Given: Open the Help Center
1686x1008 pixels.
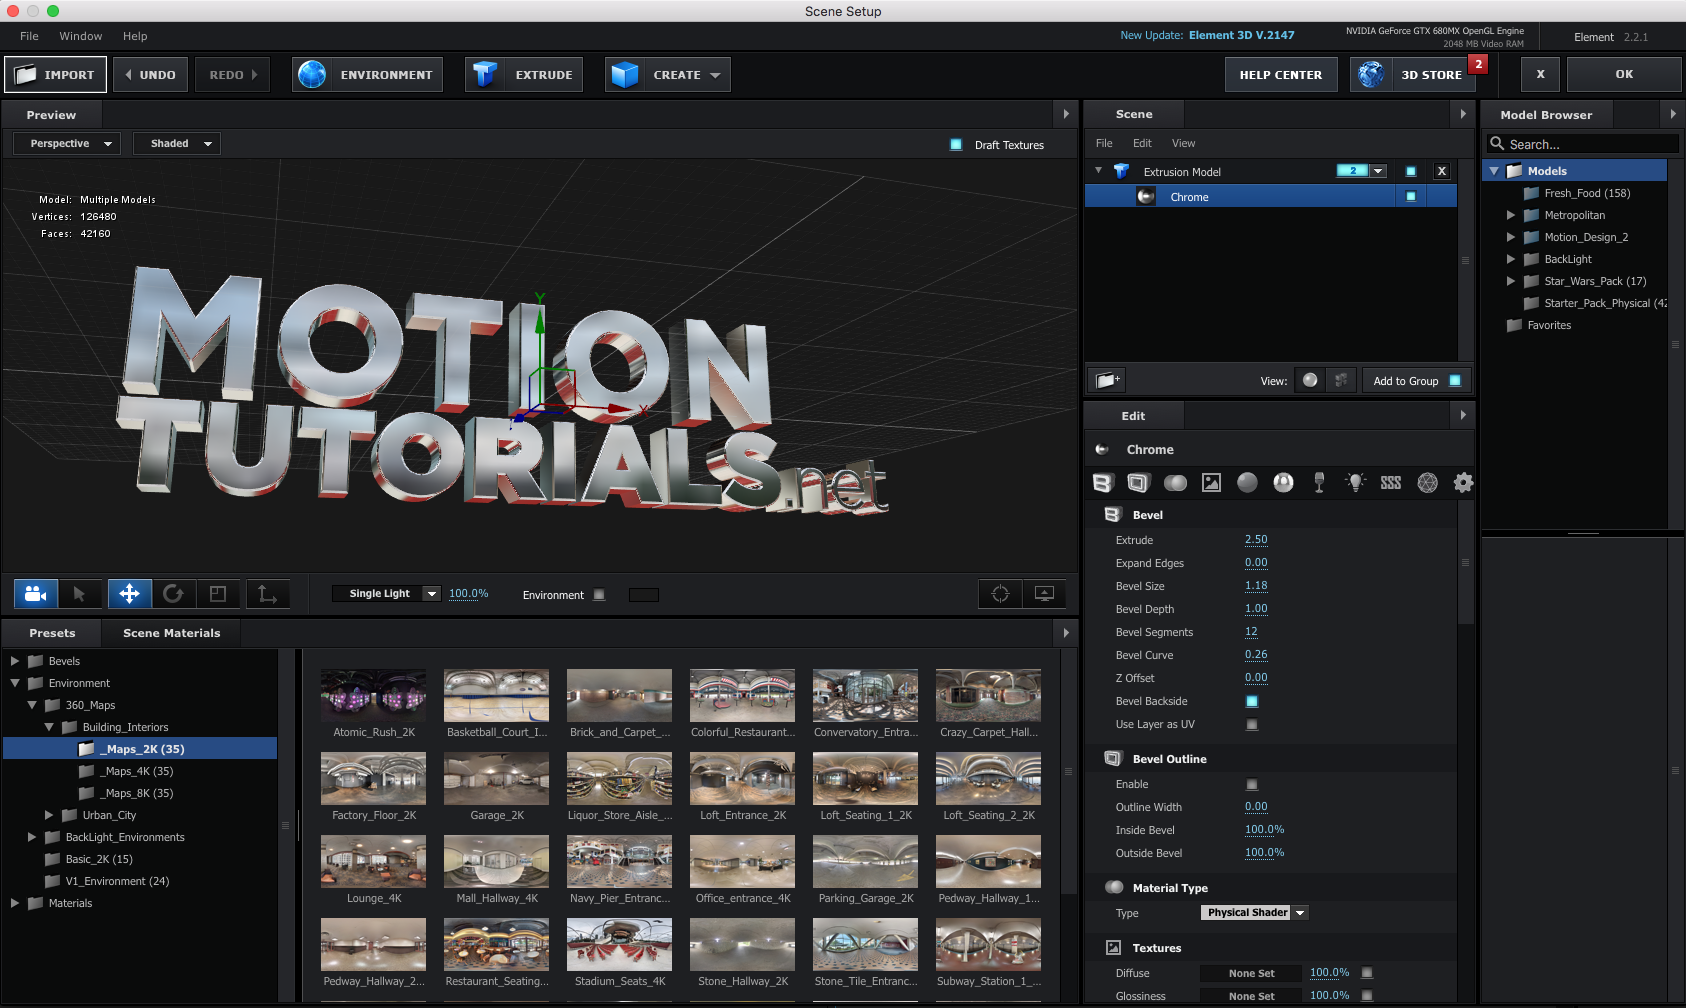Looking at the screenshot, I should point(1280,75).
